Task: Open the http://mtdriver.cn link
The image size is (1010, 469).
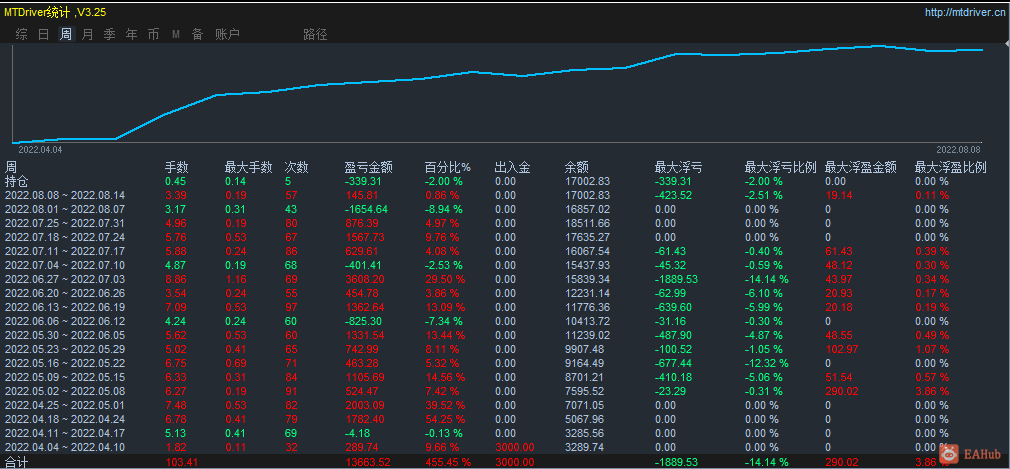Action: 966,12
